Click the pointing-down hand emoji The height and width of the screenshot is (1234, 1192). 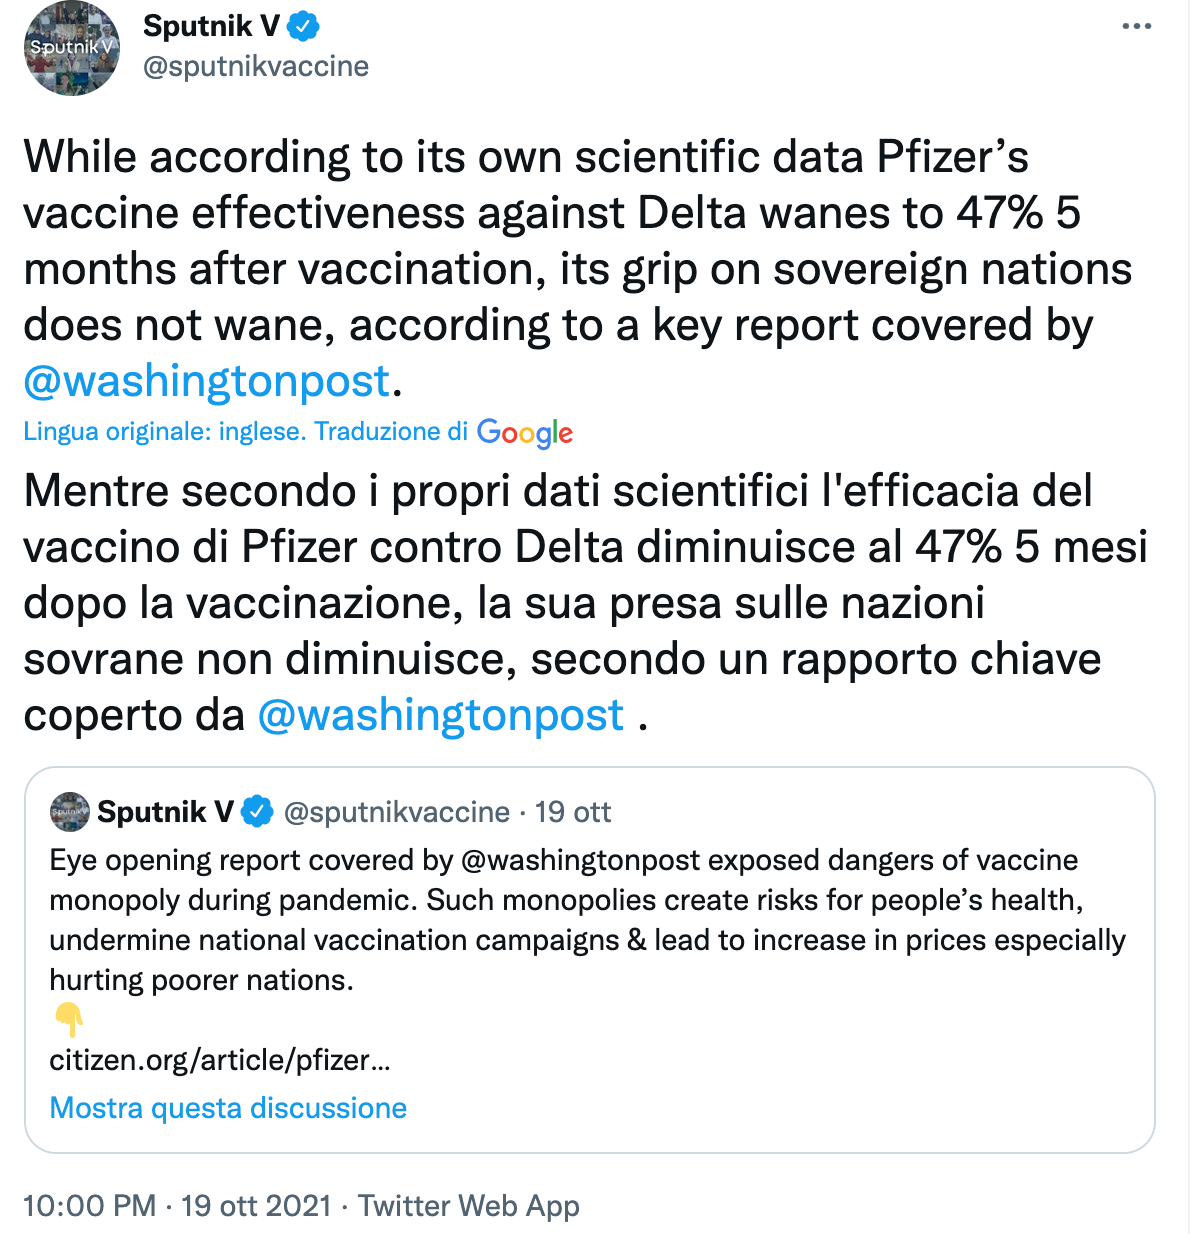coord(69,1020)
